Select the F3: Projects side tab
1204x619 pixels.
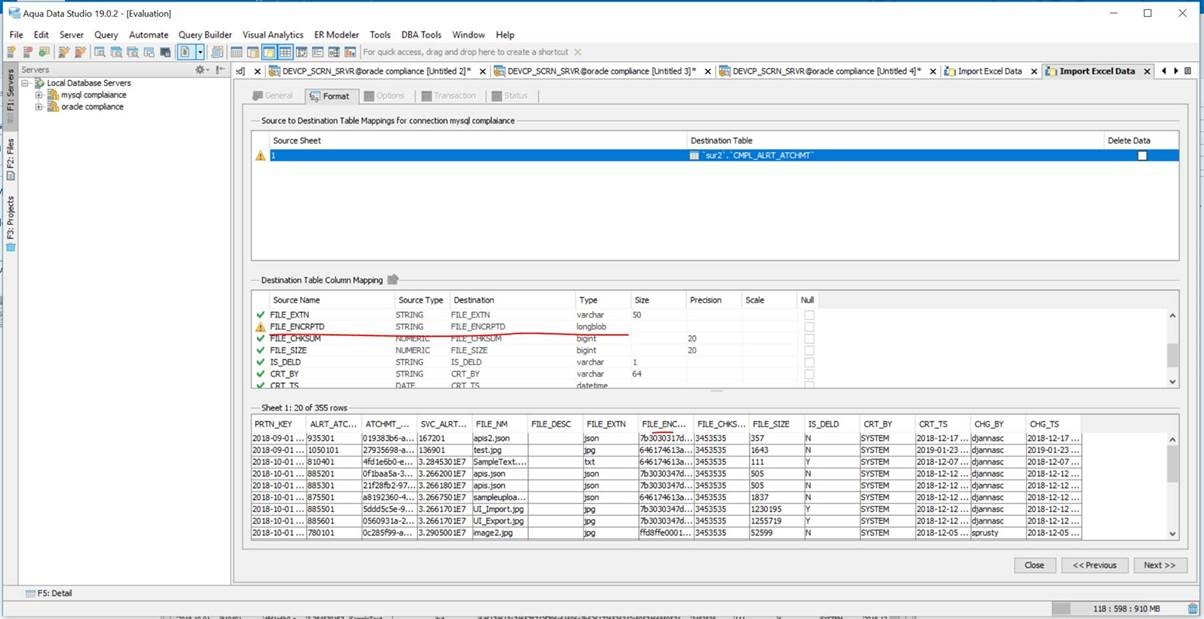9,222
